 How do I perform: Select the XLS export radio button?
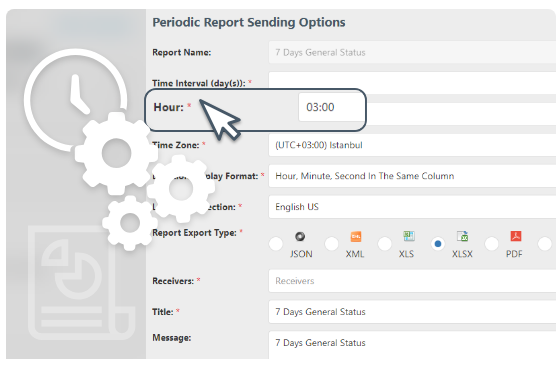(x=384, y=244)
